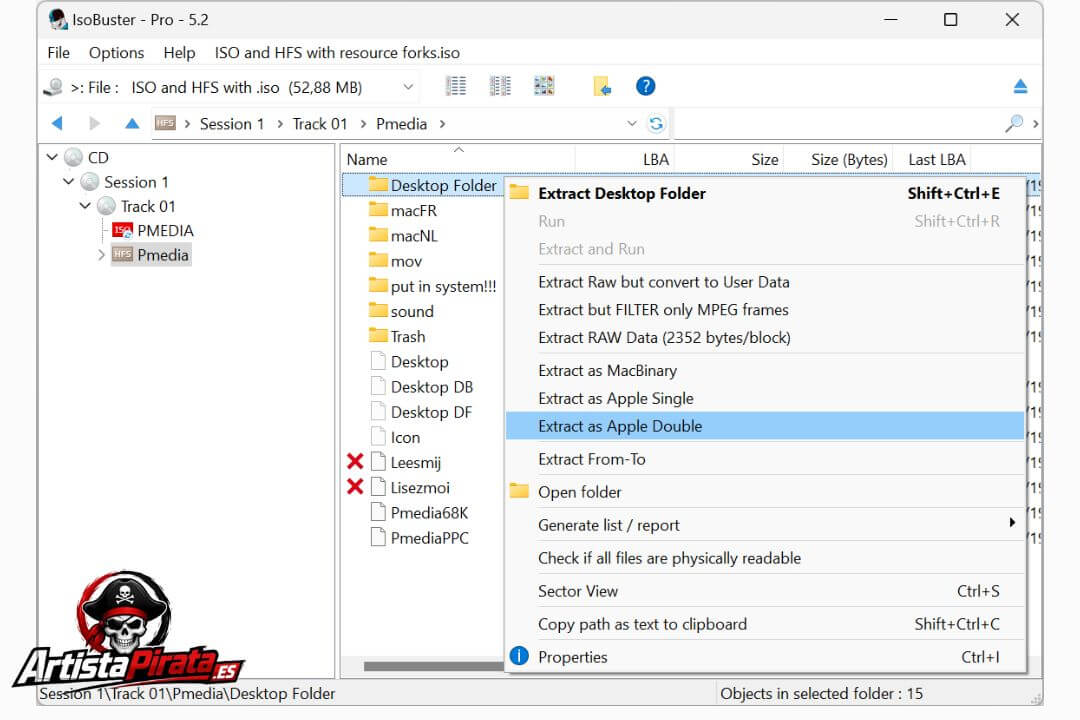Click Pmedia in the breadcrumb path

pyautogui.click(x=402, y=124)
